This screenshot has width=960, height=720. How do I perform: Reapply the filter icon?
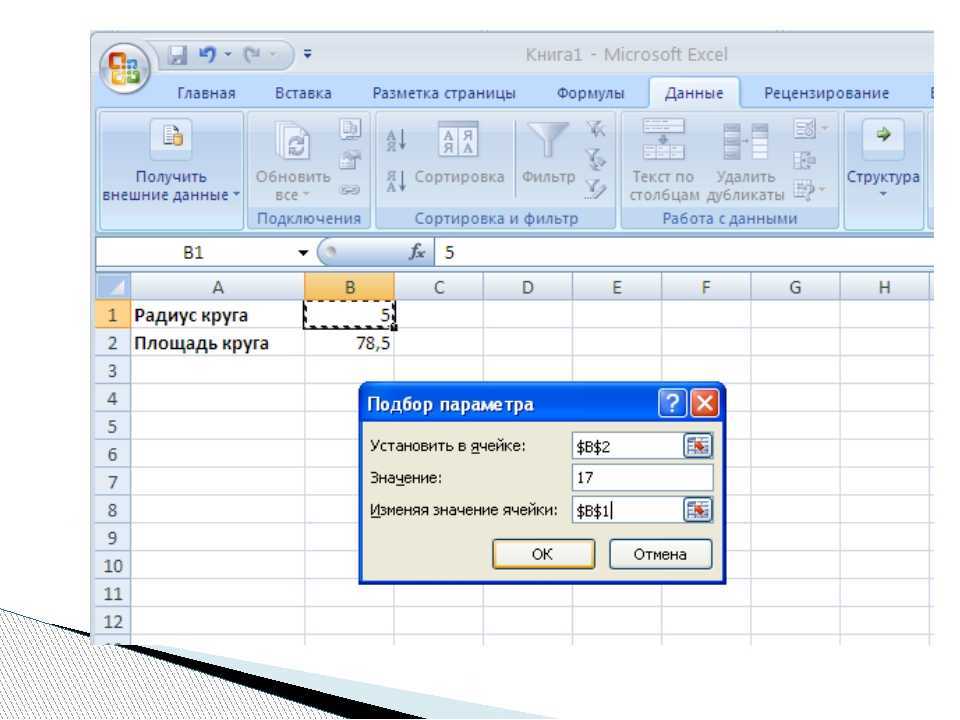pyautogui.click(x=595, y=159)
